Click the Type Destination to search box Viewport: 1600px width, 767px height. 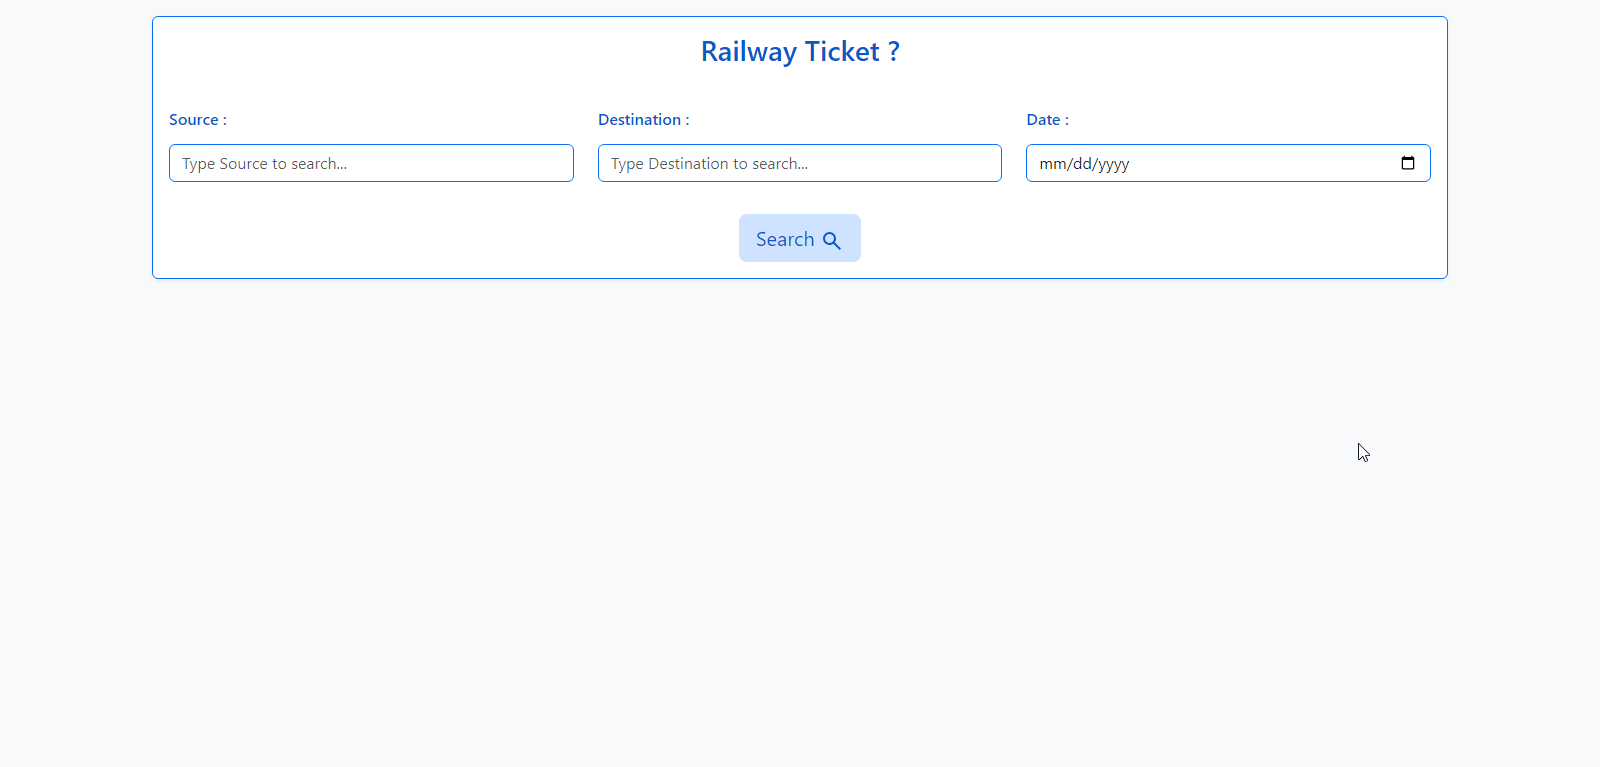click(799, 163)
